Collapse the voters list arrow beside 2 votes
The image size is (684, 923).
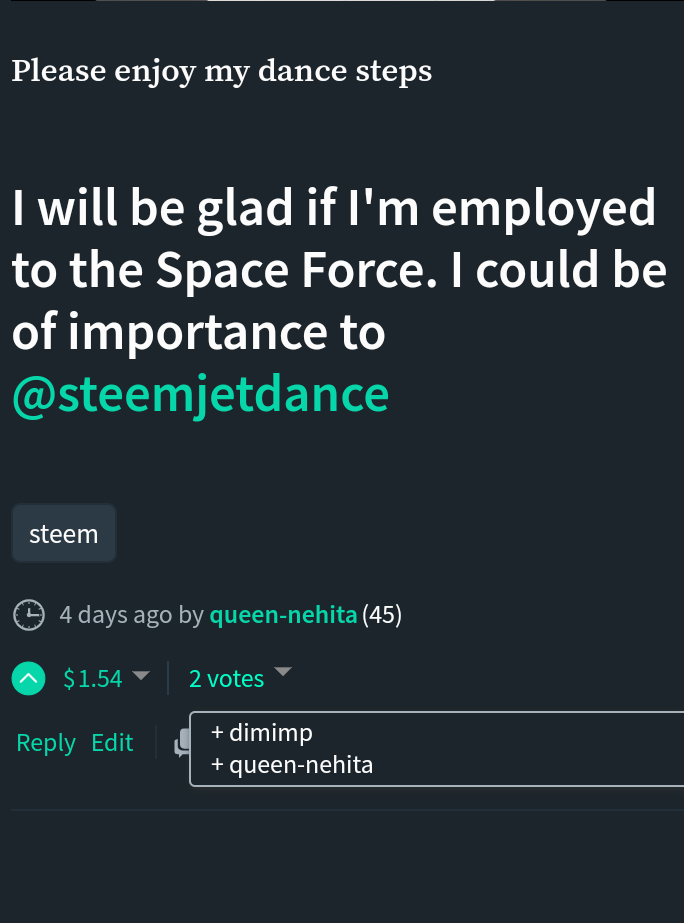click(284, 672)
